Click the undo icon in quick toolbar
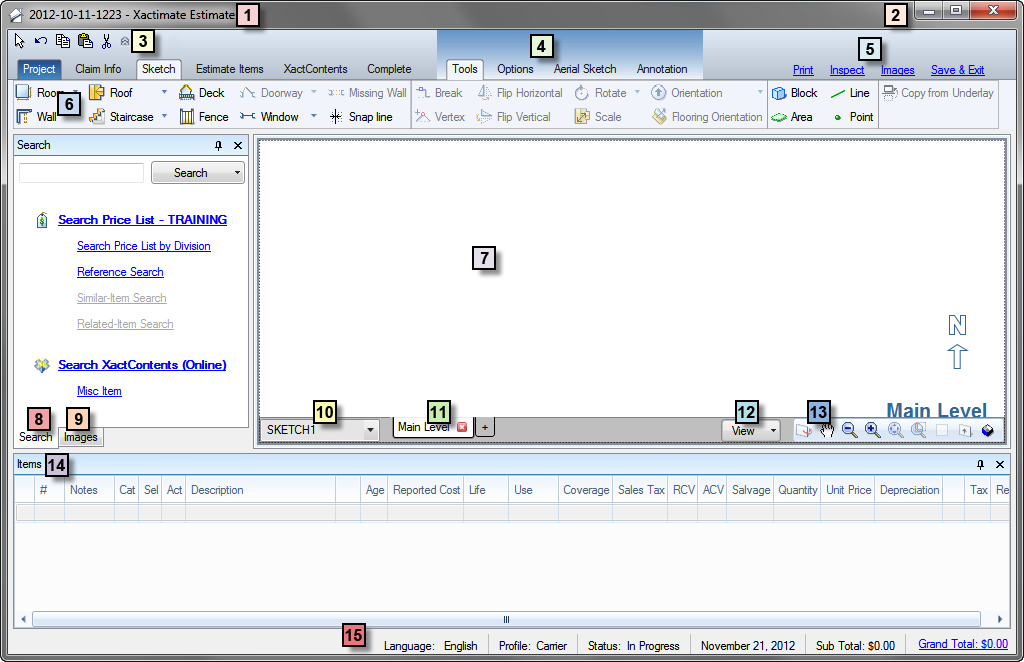Viewport: 1024px width, 662px height. tap(41, 41)
